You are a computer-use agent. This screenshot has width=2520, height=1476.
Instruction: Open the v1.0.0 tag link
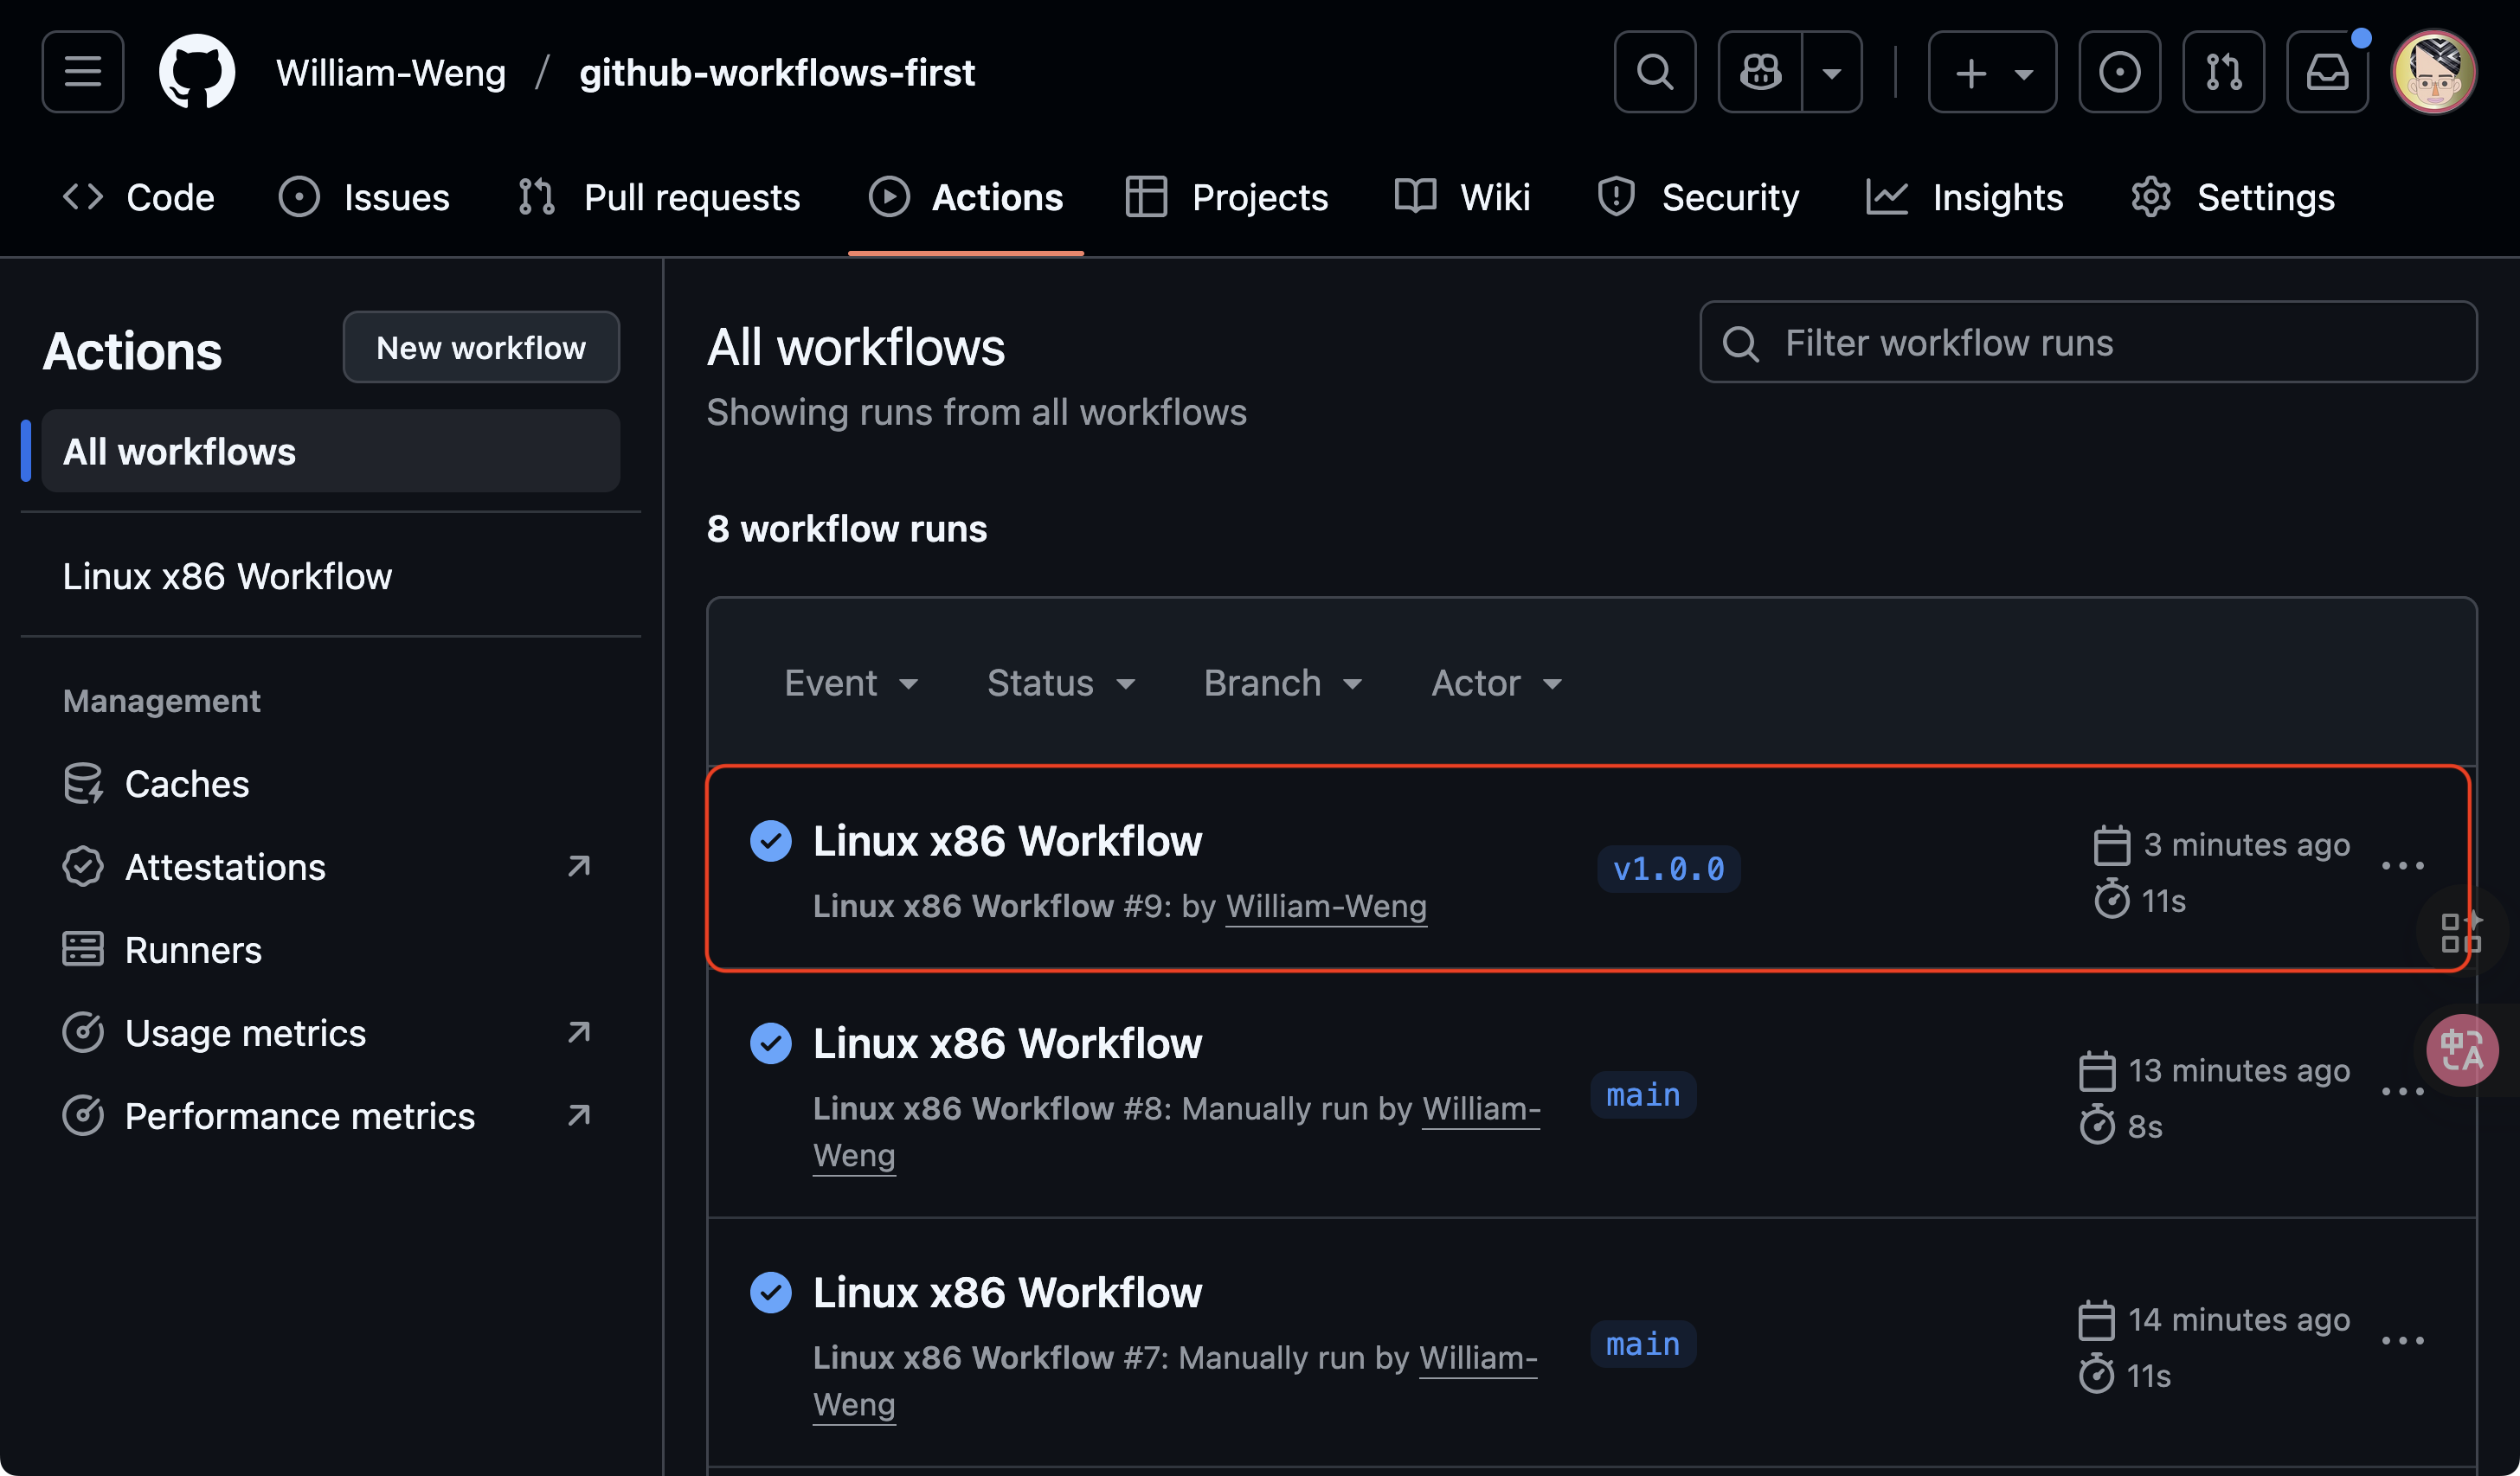(1668, 869)
